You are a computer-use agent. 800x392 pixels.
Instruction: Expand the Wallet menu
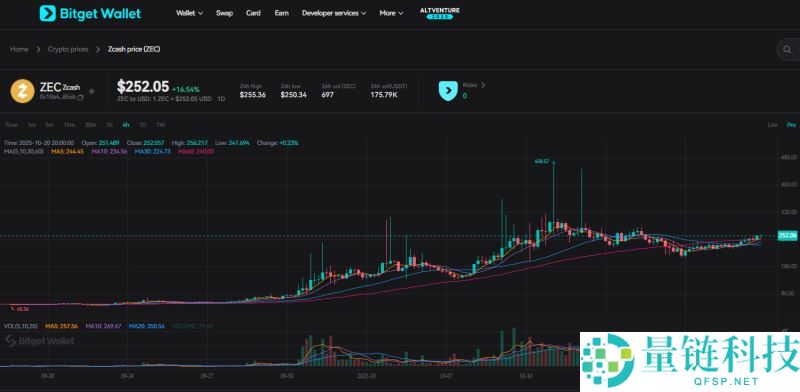pos(189,13)
